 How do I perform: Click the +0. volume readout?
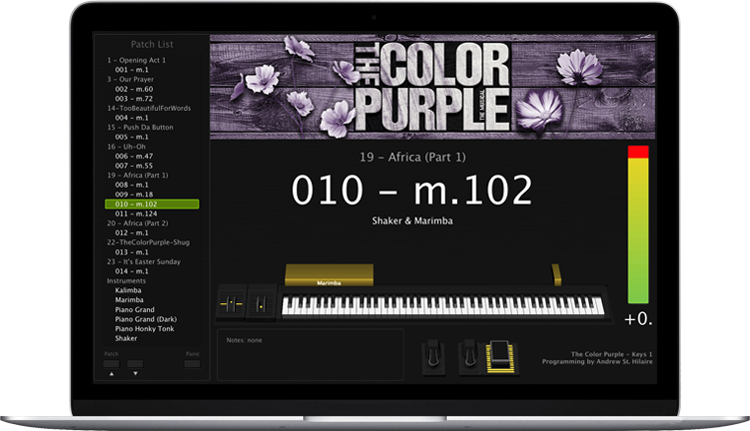[x=638, y=319]
